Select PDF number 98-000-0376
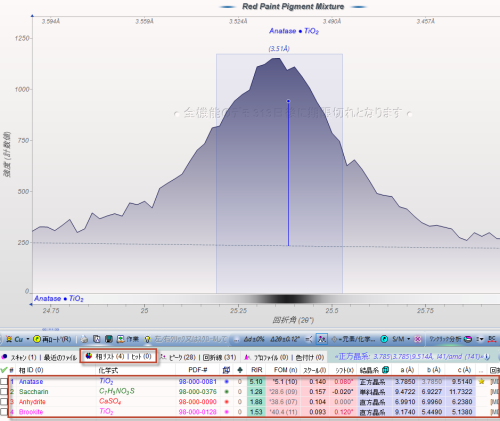Image resolution: width=500 pixels, height=421 pixels. coord(198,392)
